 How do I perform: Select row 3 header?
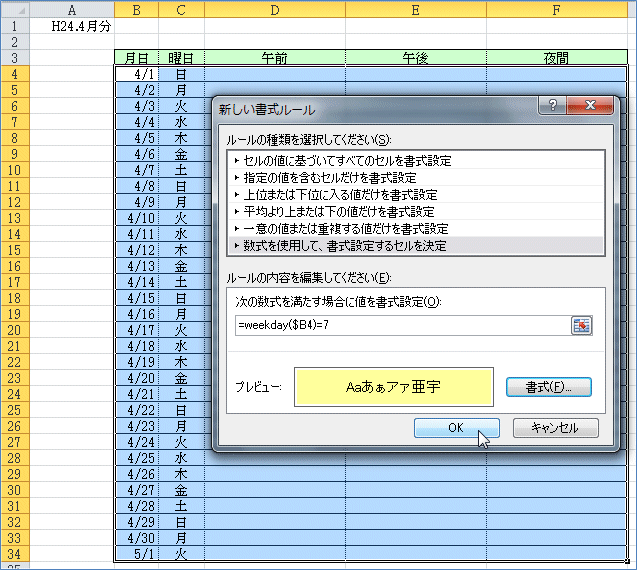tap(15, 58)
